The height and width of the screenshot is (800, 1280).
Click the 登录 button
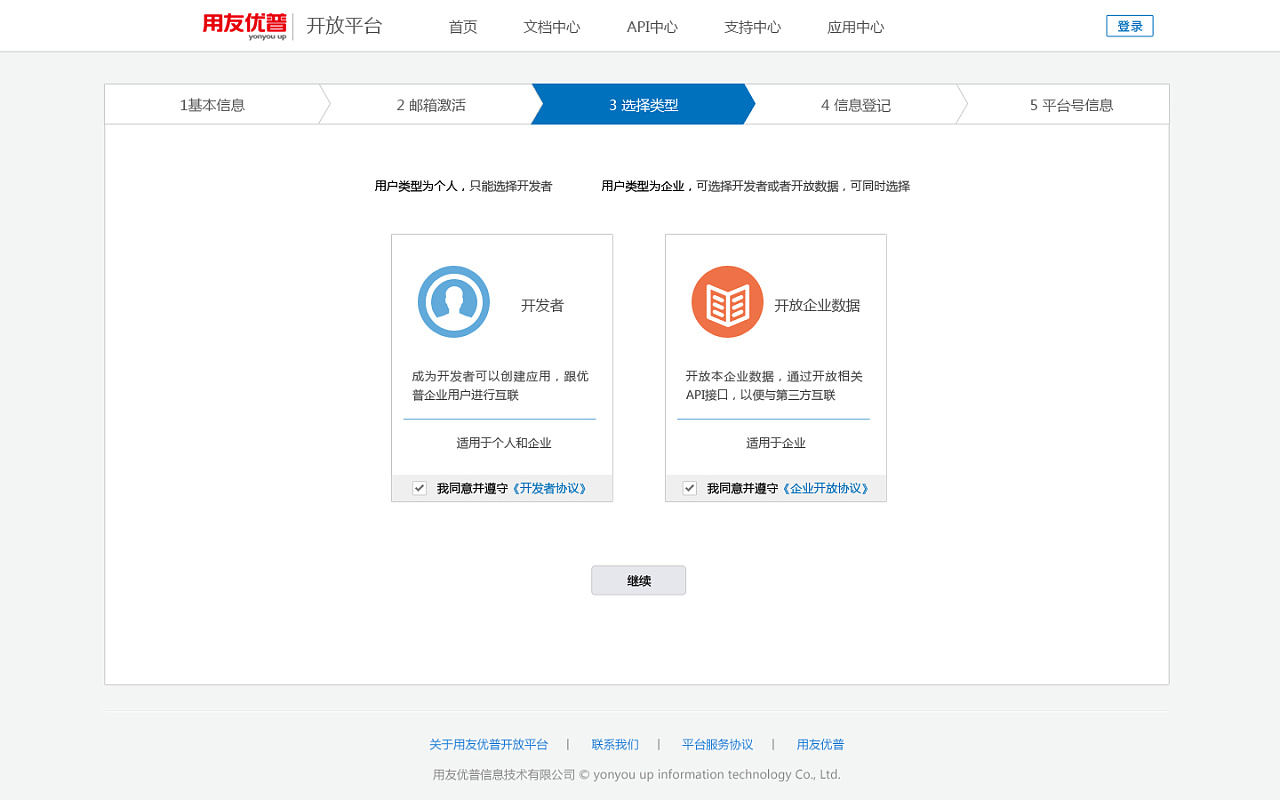point(1129,25)
